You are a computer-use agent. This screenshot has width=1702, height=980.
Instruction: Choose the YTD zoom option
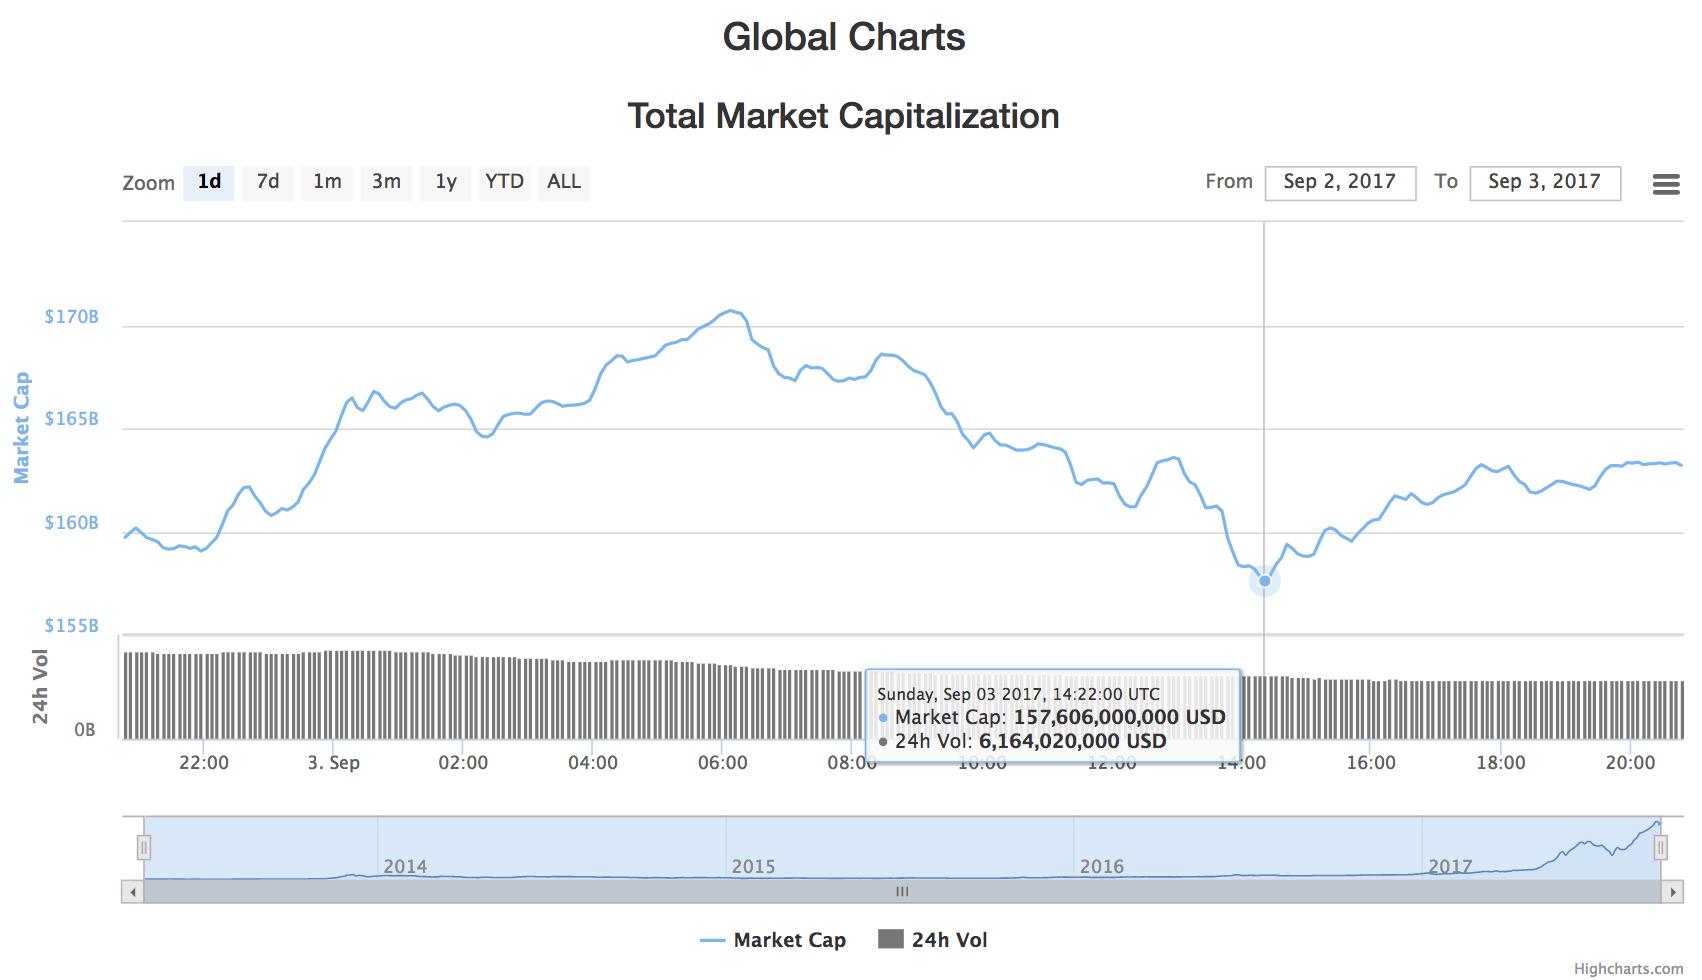pyautogui.click(x=504, y=182)
